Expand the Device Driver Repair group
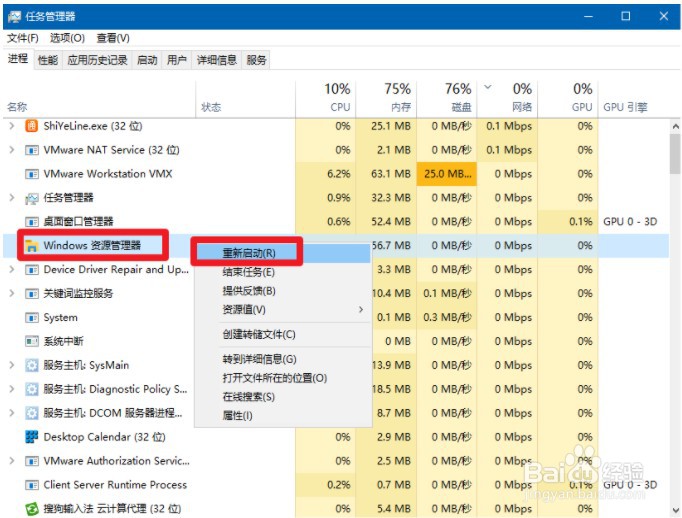Viewport: 682px width, 518px height. tap(12, 270)
